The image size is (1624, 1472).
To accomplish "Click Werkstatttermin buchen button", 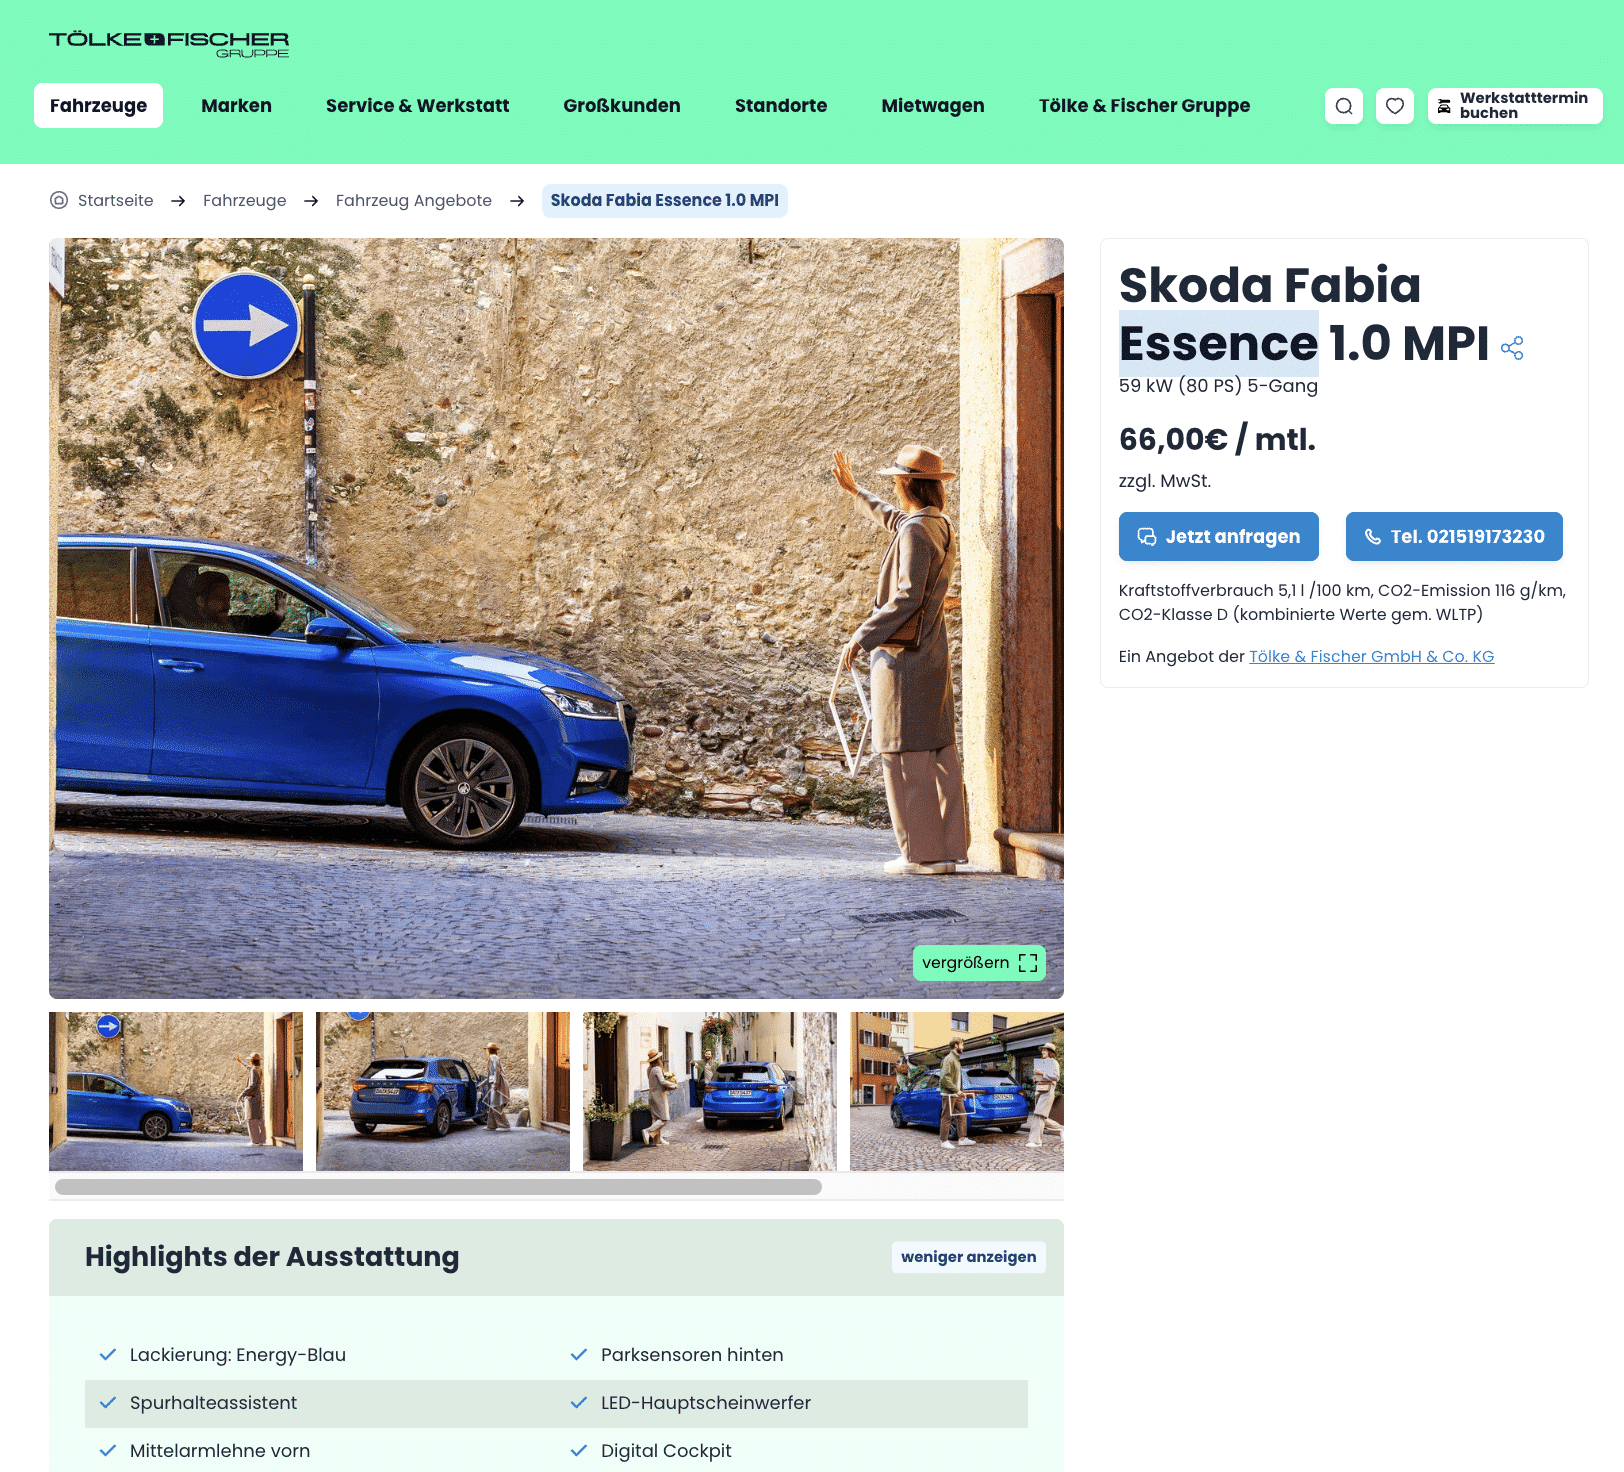I will [x=1515, y=106].
